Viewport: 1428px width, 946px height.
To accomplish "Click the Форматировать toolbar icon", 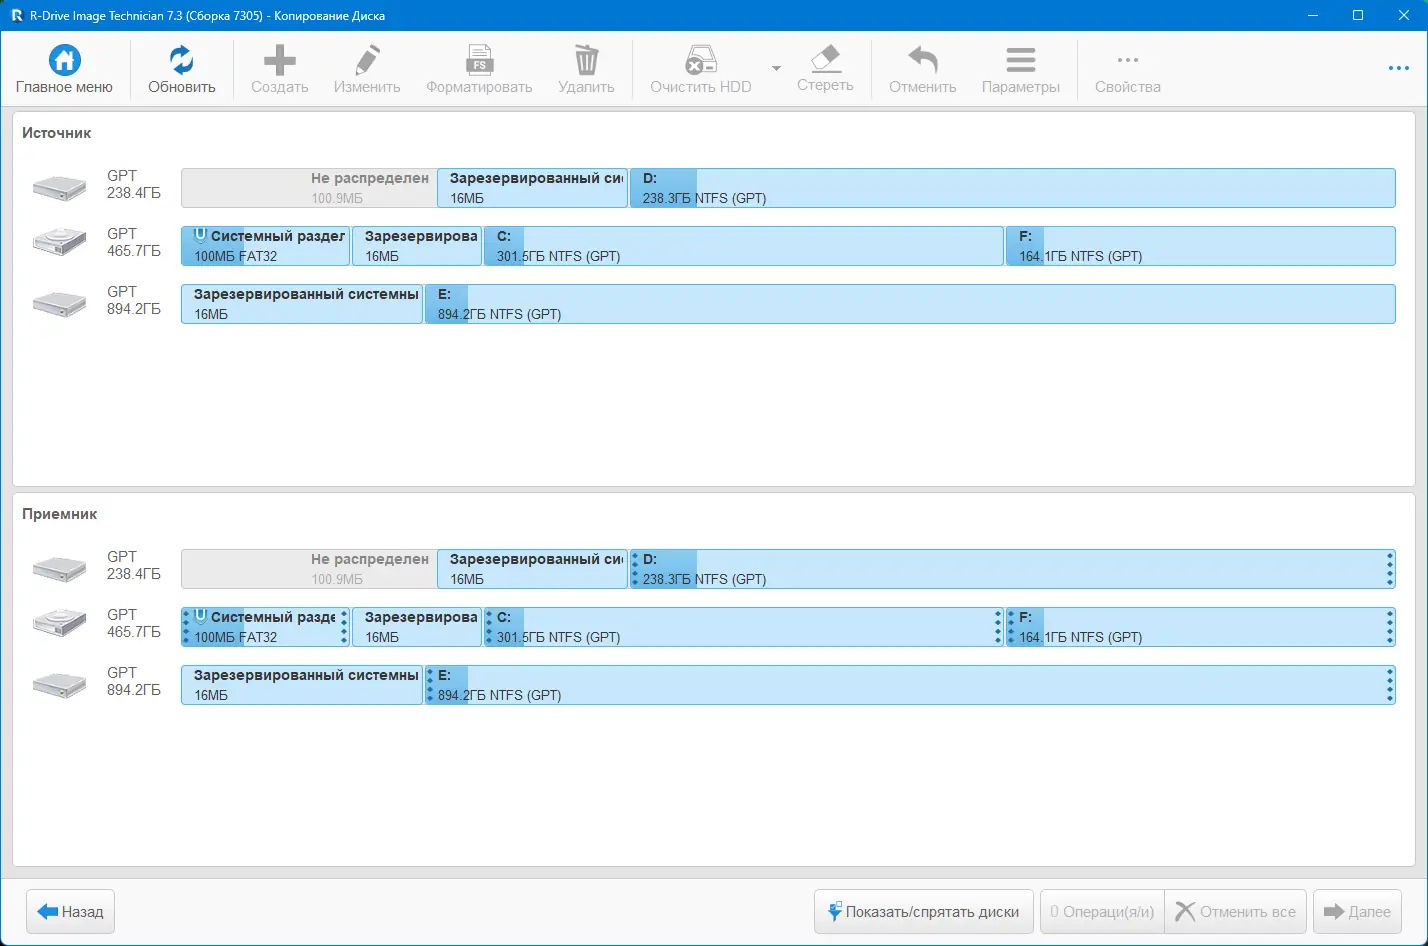I will click(x=479, y=61).
